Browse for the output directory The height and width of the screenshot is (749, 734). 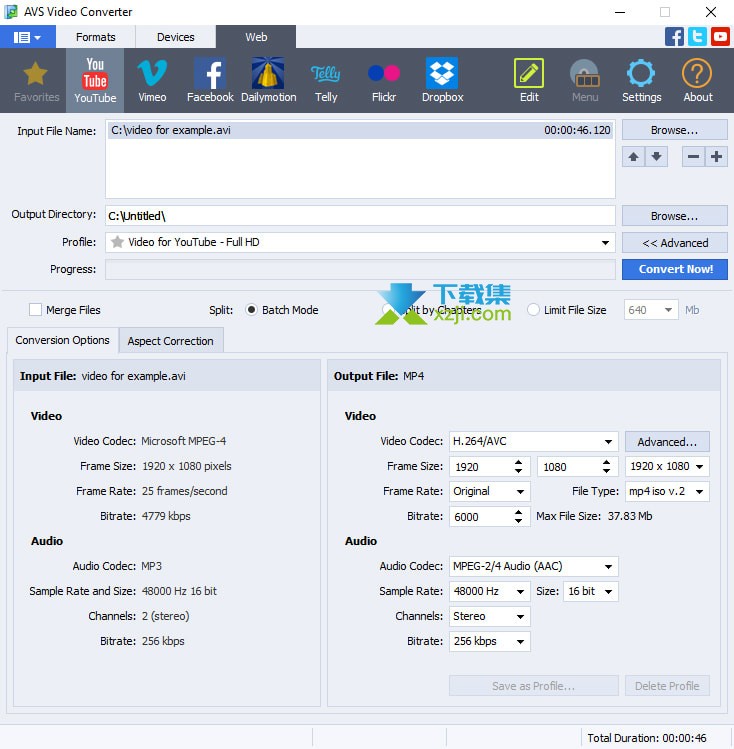[674, 216]
